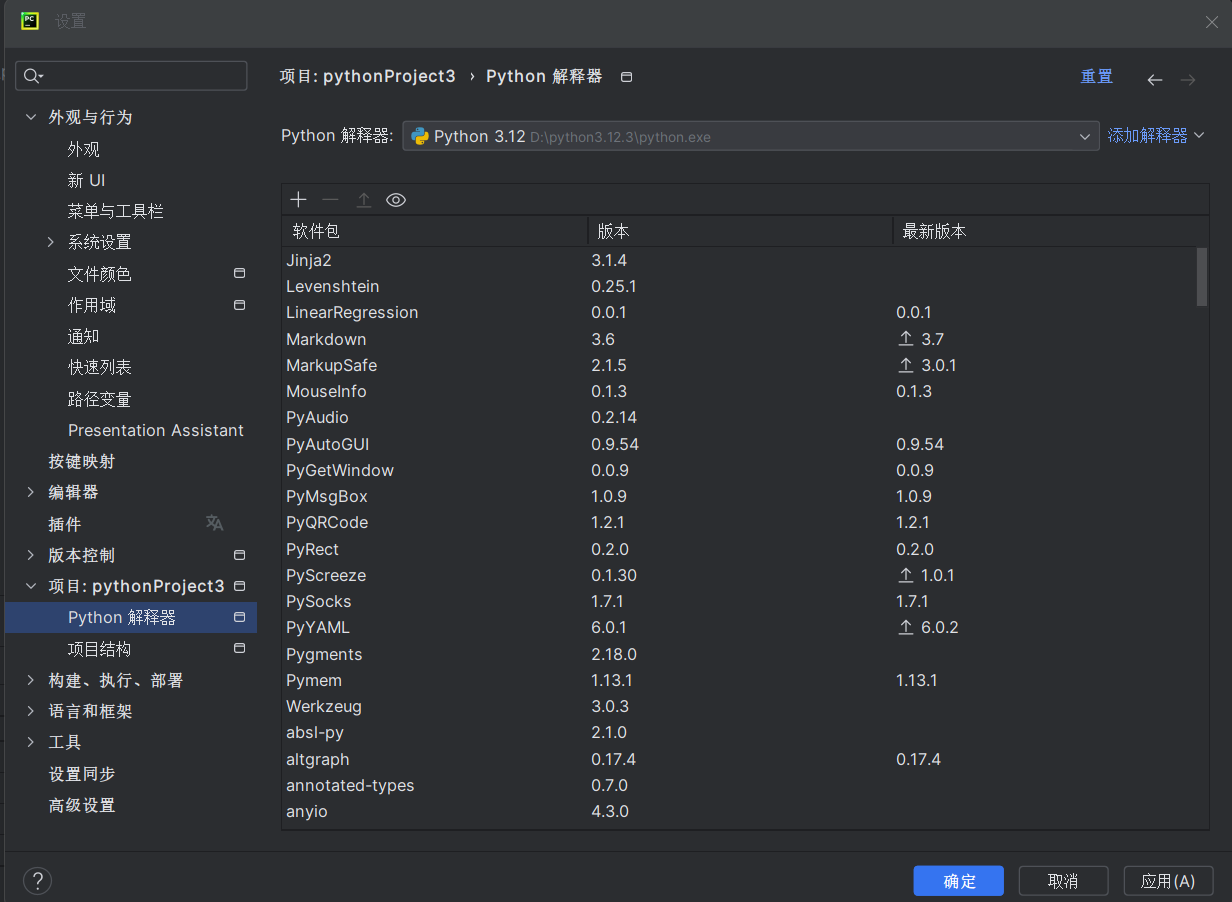Click the 取消 button
This screenshot has height=902, width=1232.
pyautogui.click(x=1063, y=881)
